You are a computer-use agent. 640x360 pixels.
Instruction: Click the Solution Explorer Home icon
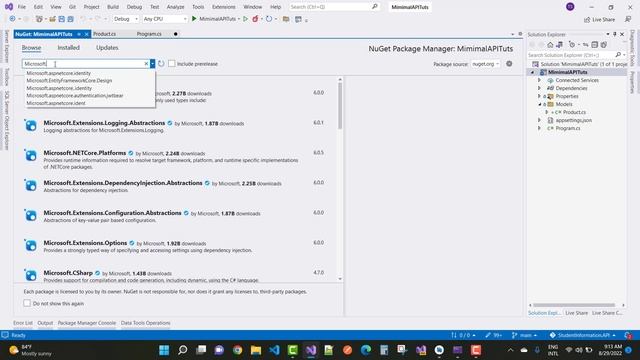pos(550,44)
